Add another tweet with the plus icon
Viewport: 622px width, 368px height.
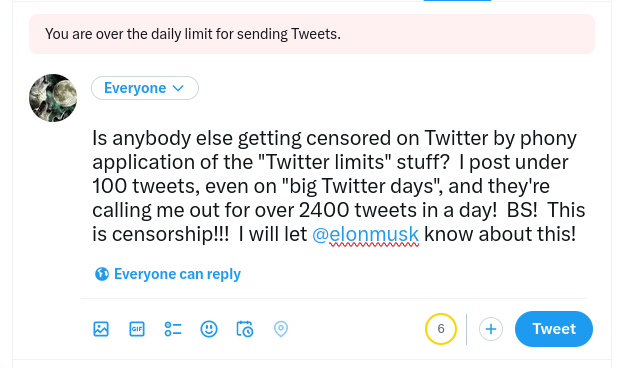tap(491, 329)
